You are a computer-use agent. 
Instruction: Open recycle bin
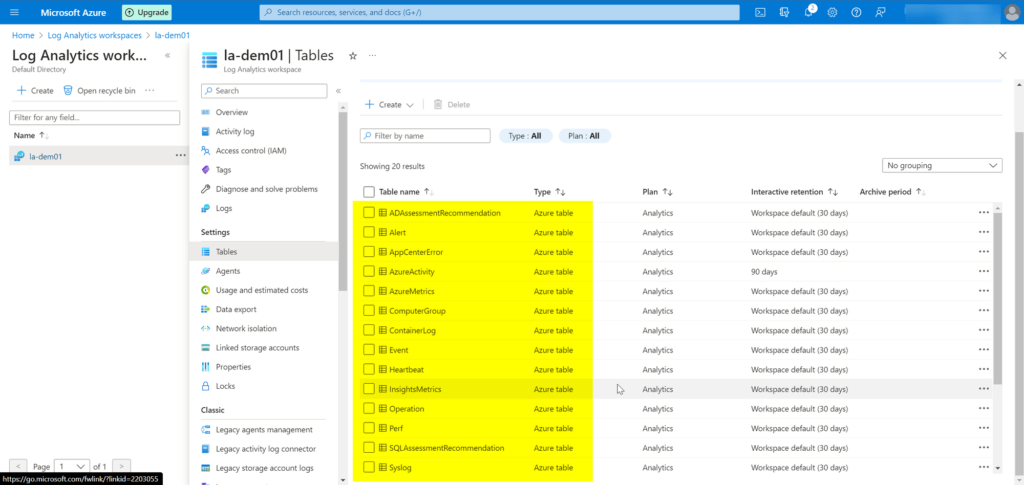click(99, 91)
